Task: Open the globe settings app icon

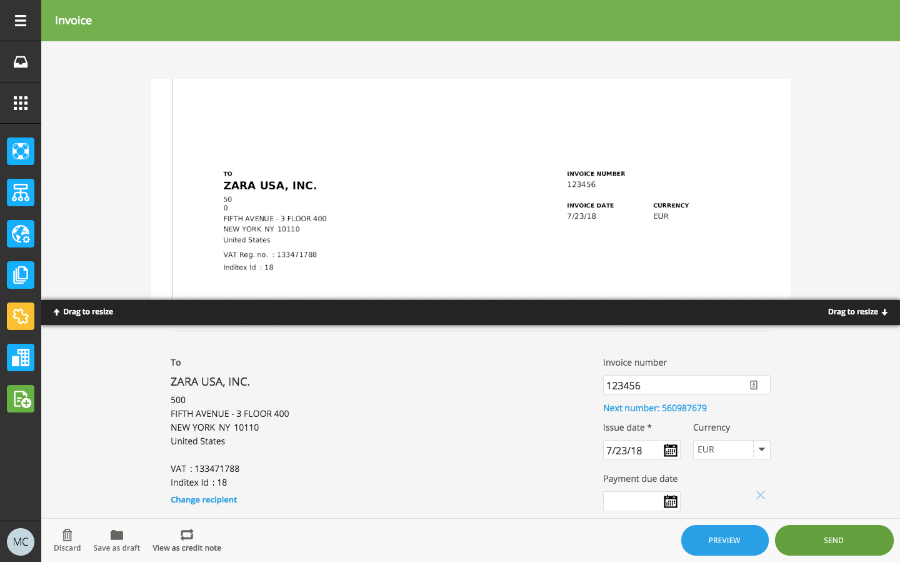Action: point(21,234)
